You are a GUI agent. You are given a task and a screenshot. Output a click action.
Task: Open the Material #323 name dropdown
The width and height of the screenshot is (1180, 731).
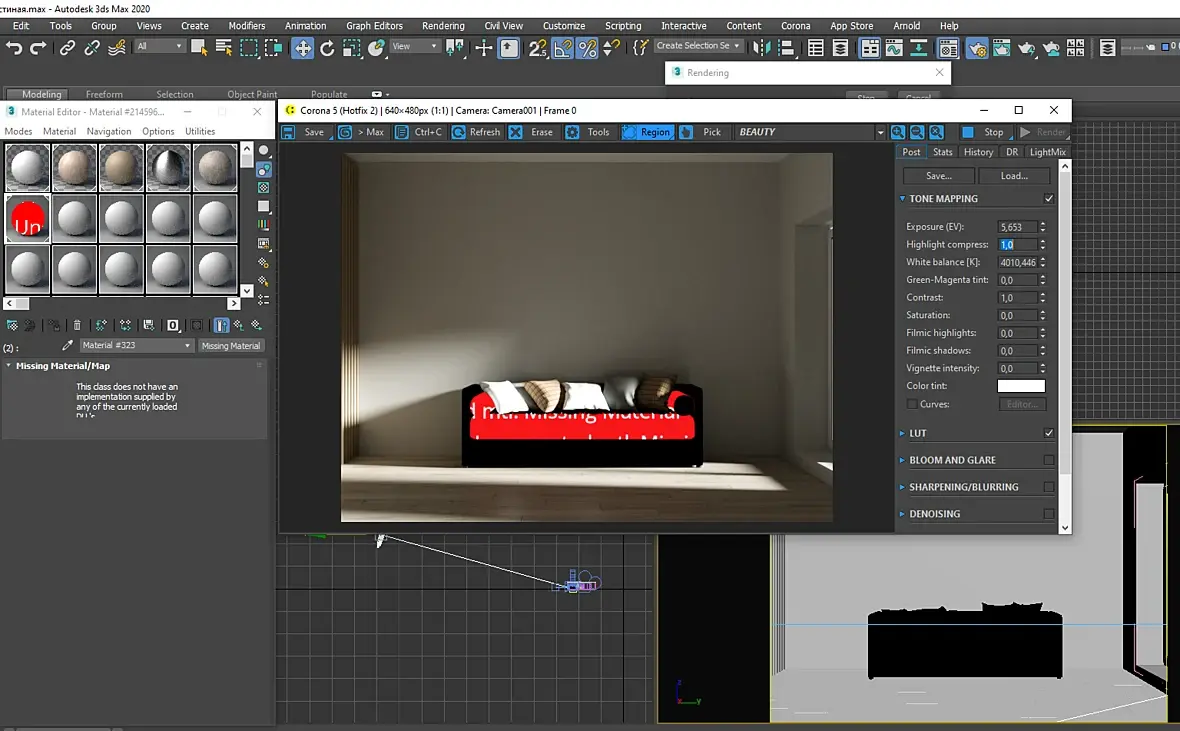(187, 346)
